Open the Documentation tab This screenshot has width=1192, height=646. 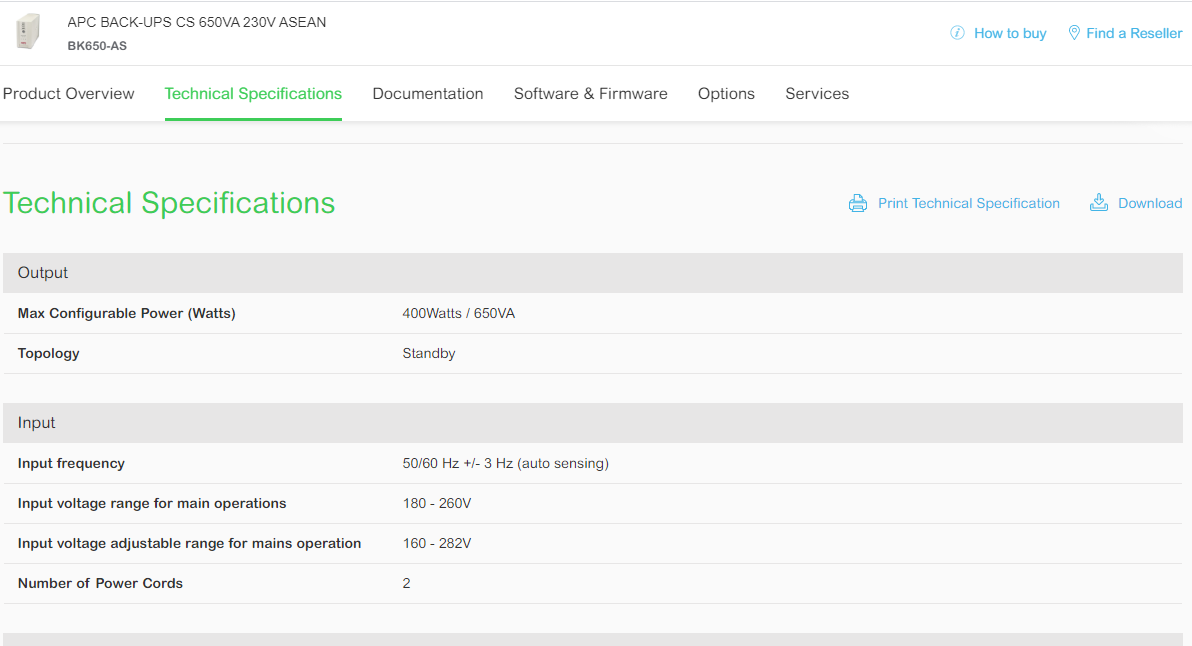pos(427,93)
